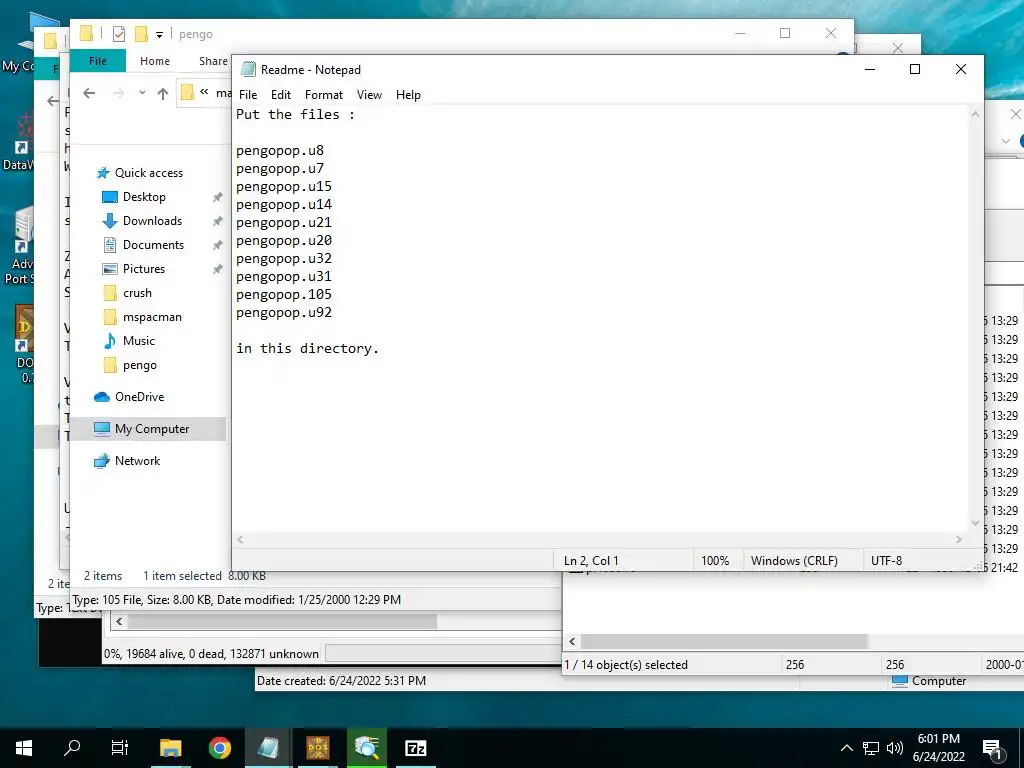Open the Help menu in Notepad

coord(408,95)
